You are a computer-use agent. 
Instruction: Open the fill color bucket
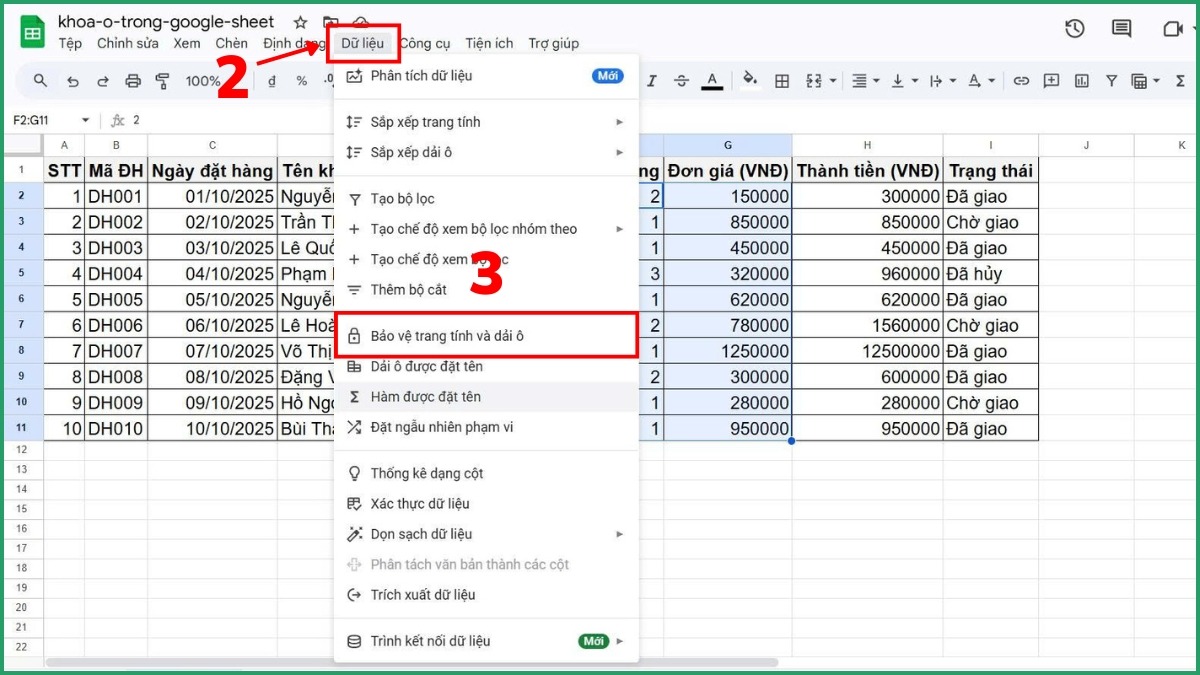pos(749,81)
